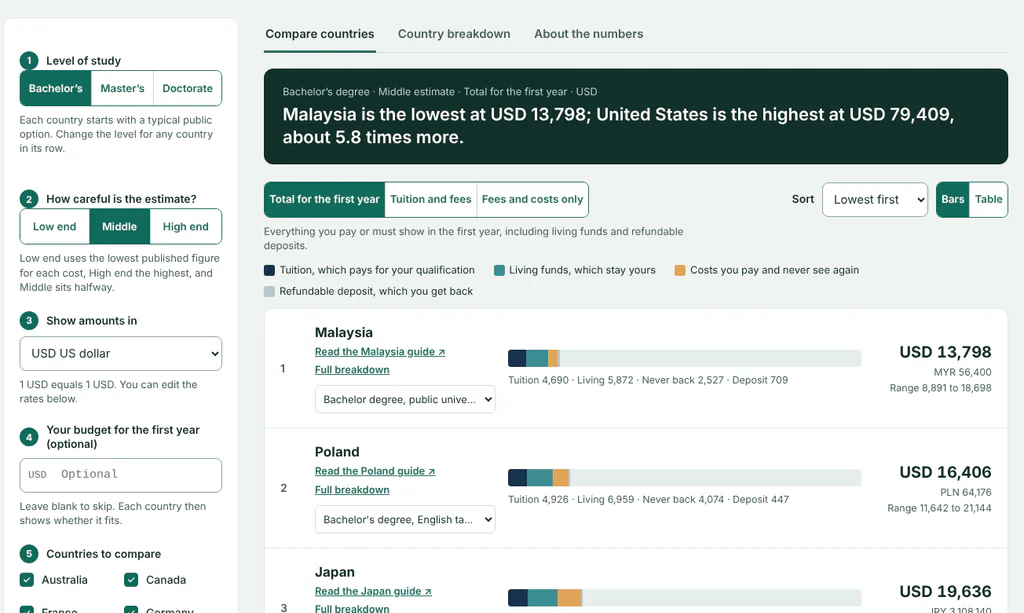Open Japan's Full breakdown link

click(352, 608)
